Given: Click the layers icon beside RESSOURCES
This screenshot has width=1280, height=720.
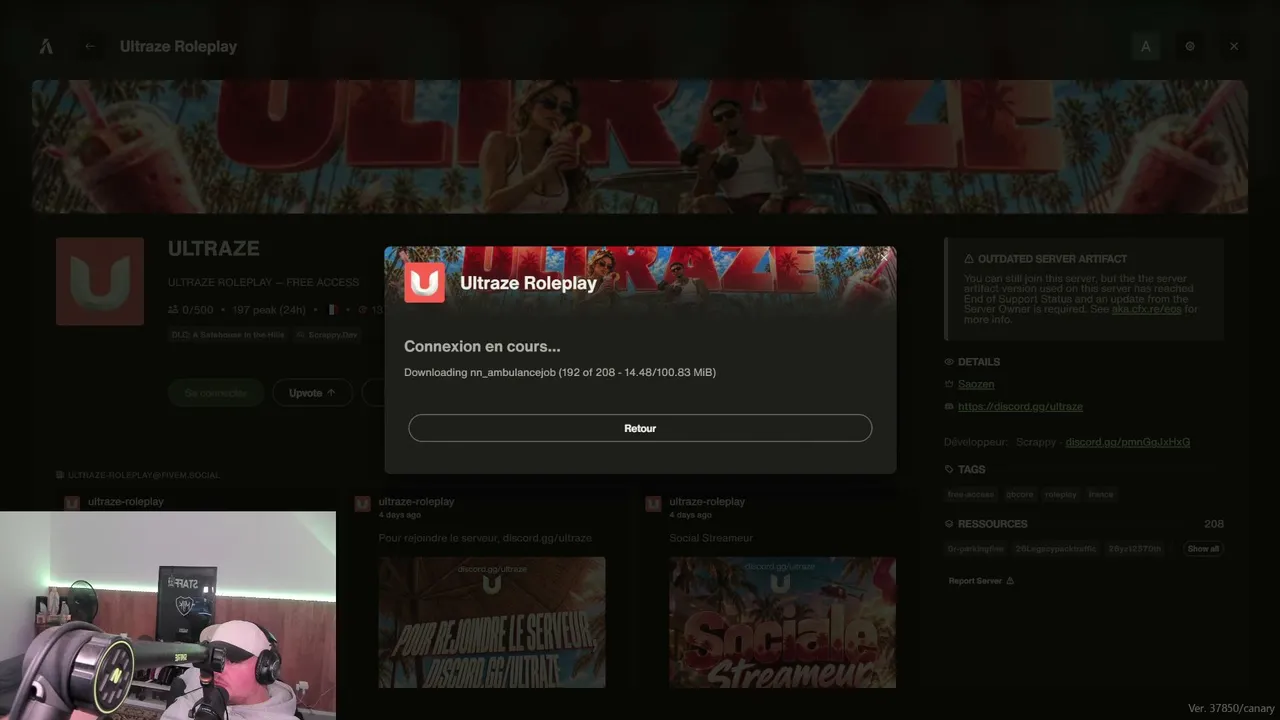Looking at the screenshot, I should pos(949,524).
